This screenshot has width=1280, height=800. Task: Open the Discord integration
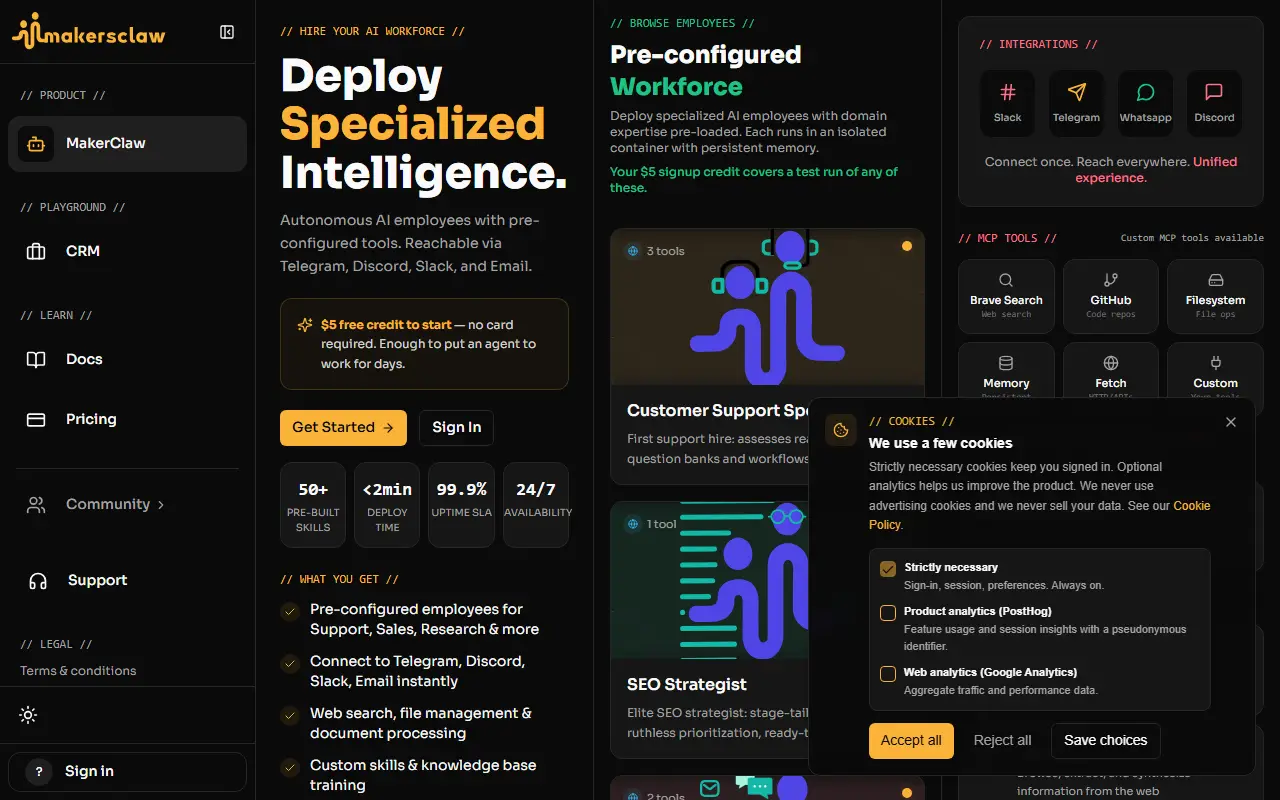[1214, 103]
